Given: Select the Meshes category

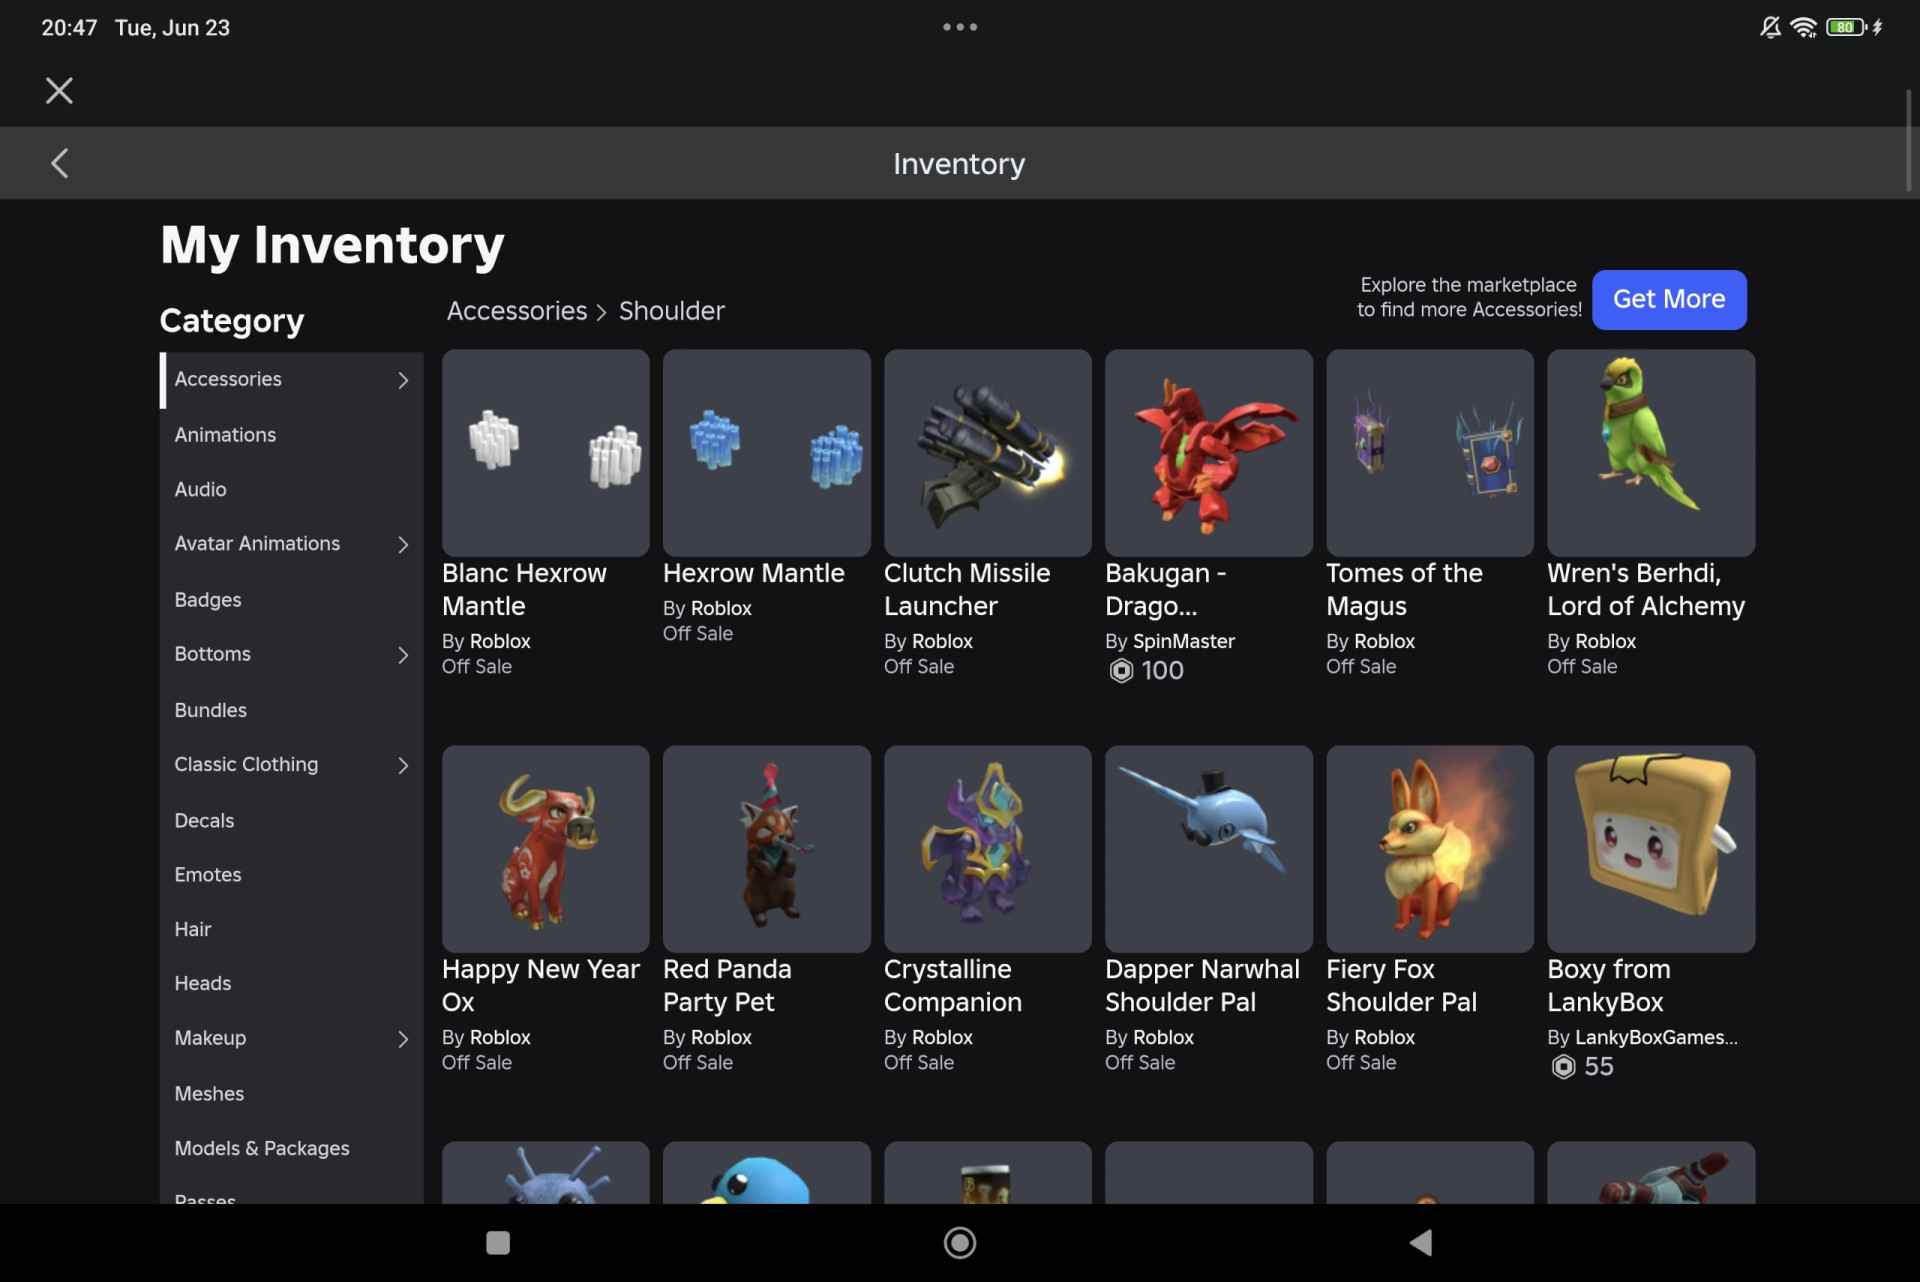Looking at the screenshot, I should pos(291,1093).
